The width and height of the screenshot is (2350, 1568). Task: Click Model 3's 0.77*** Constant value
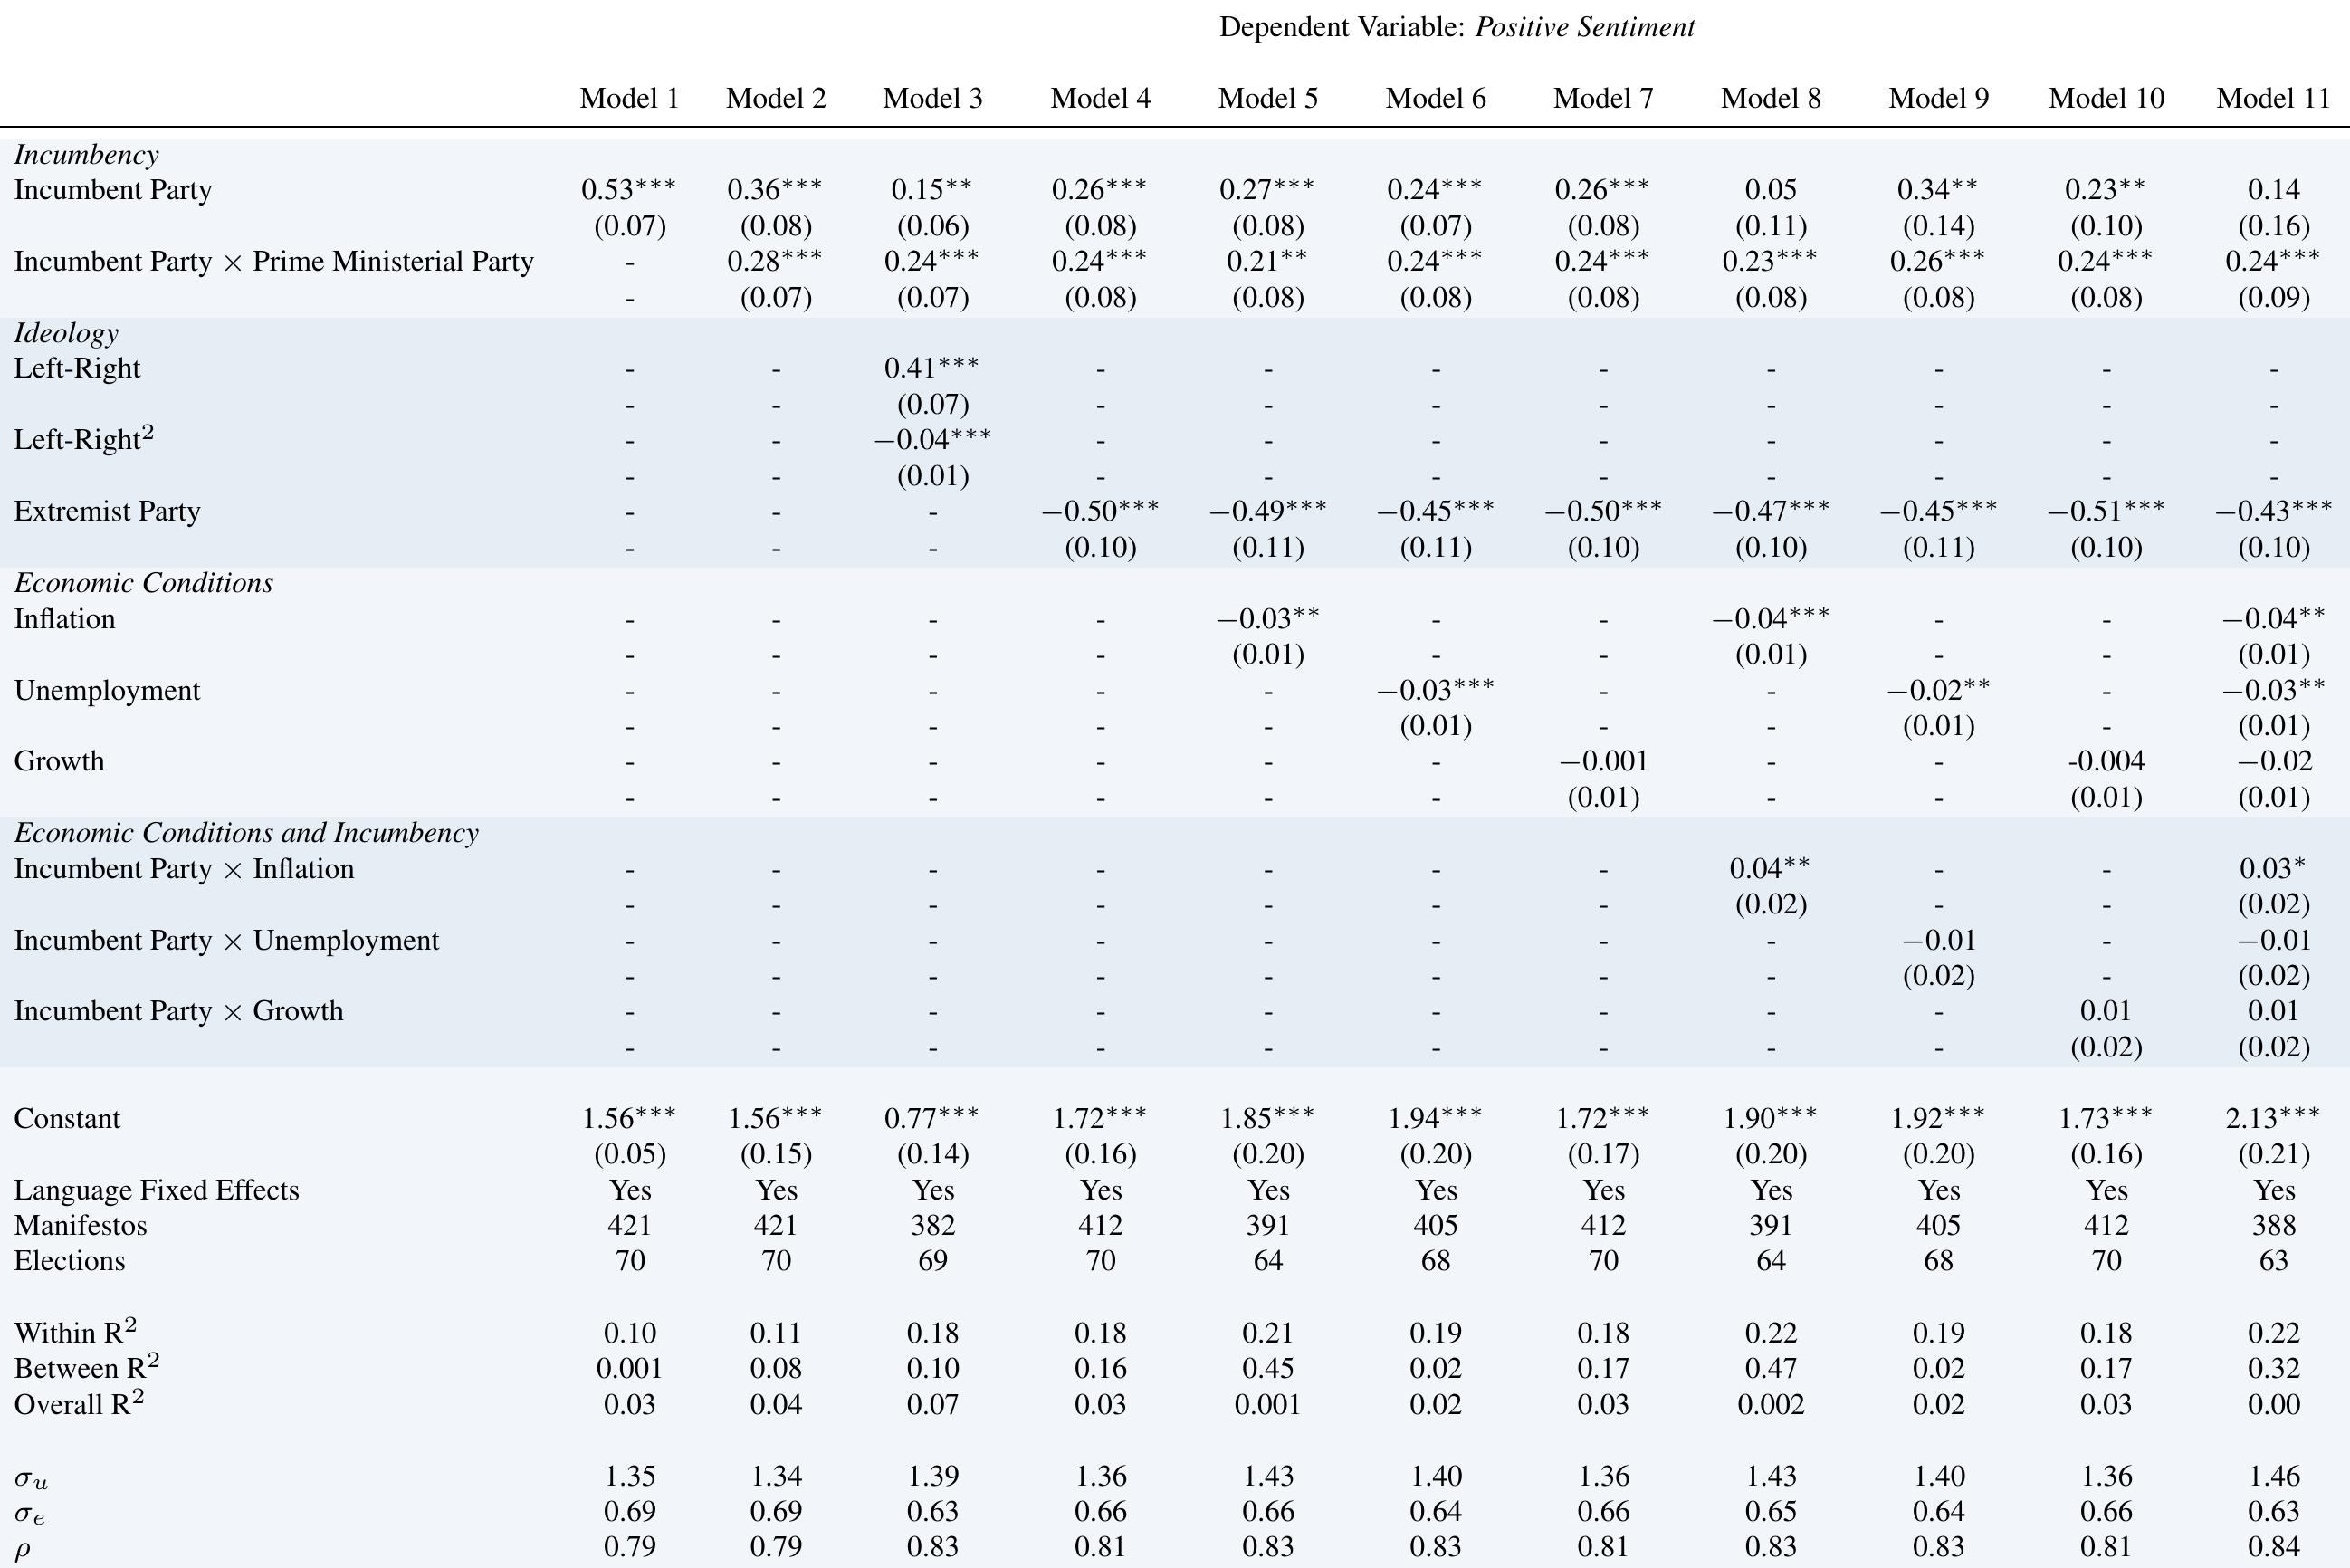932,1118
